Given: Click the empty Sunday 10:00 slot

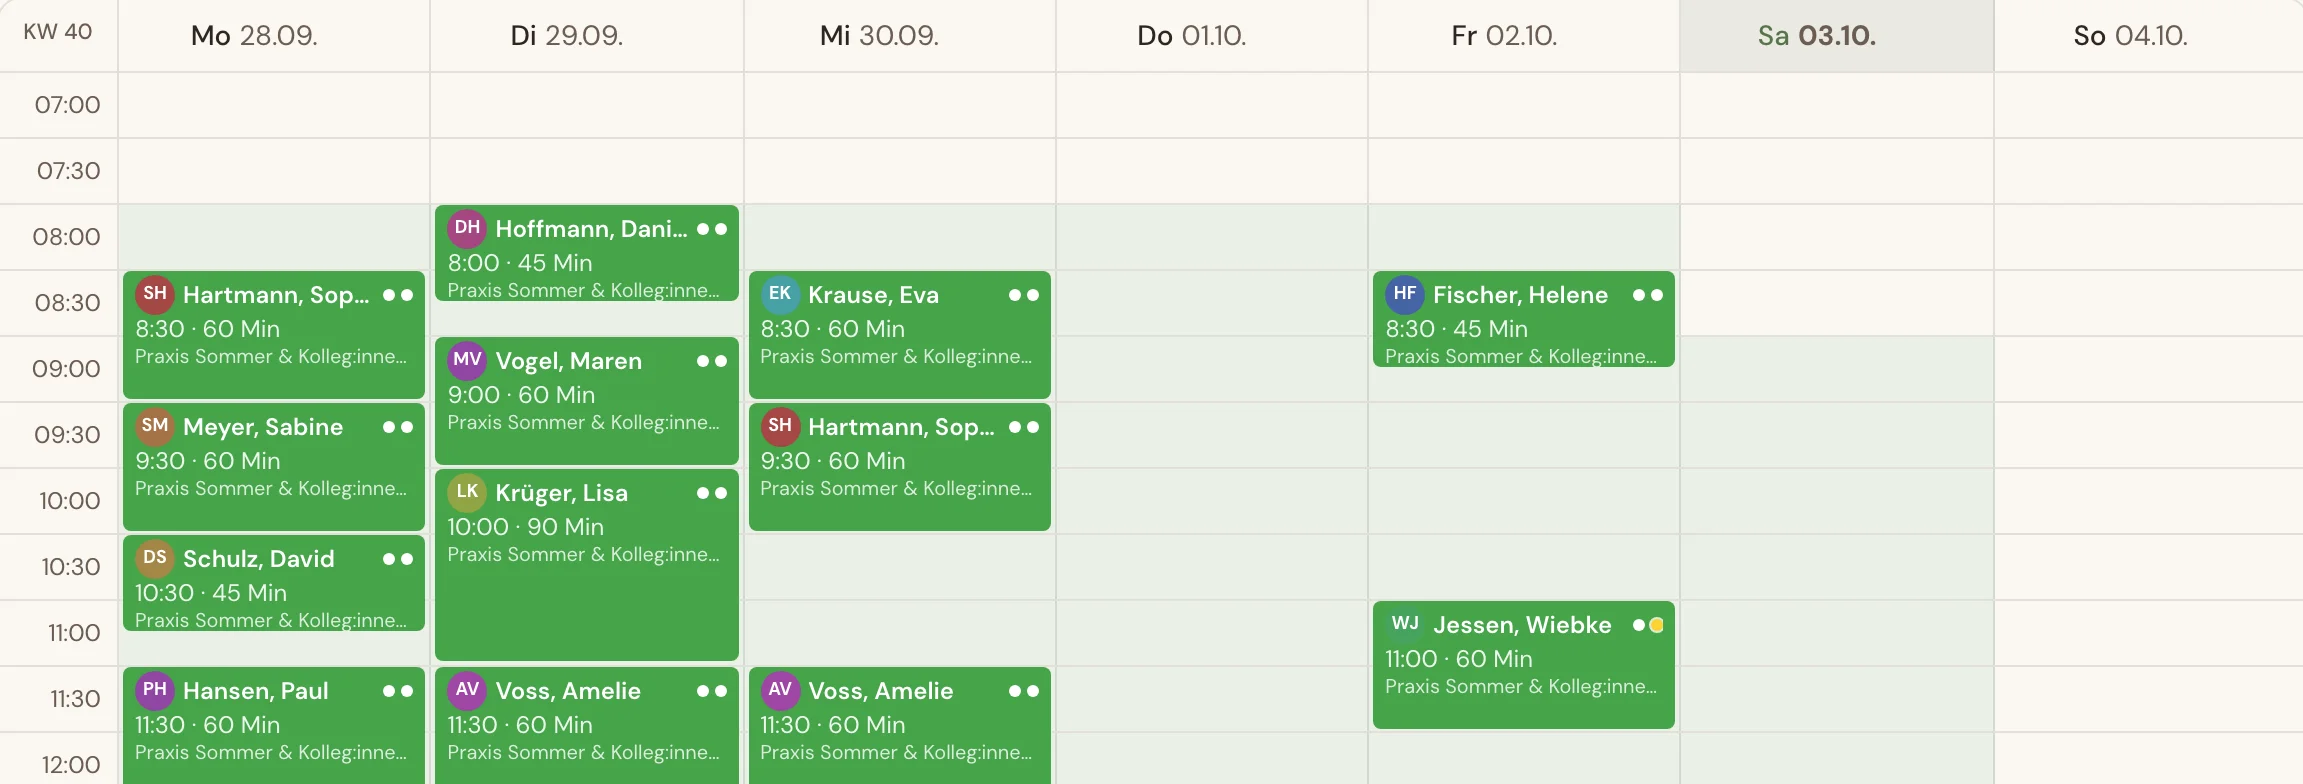Looking at the screenshot, I should click(x=2148, y=501).
